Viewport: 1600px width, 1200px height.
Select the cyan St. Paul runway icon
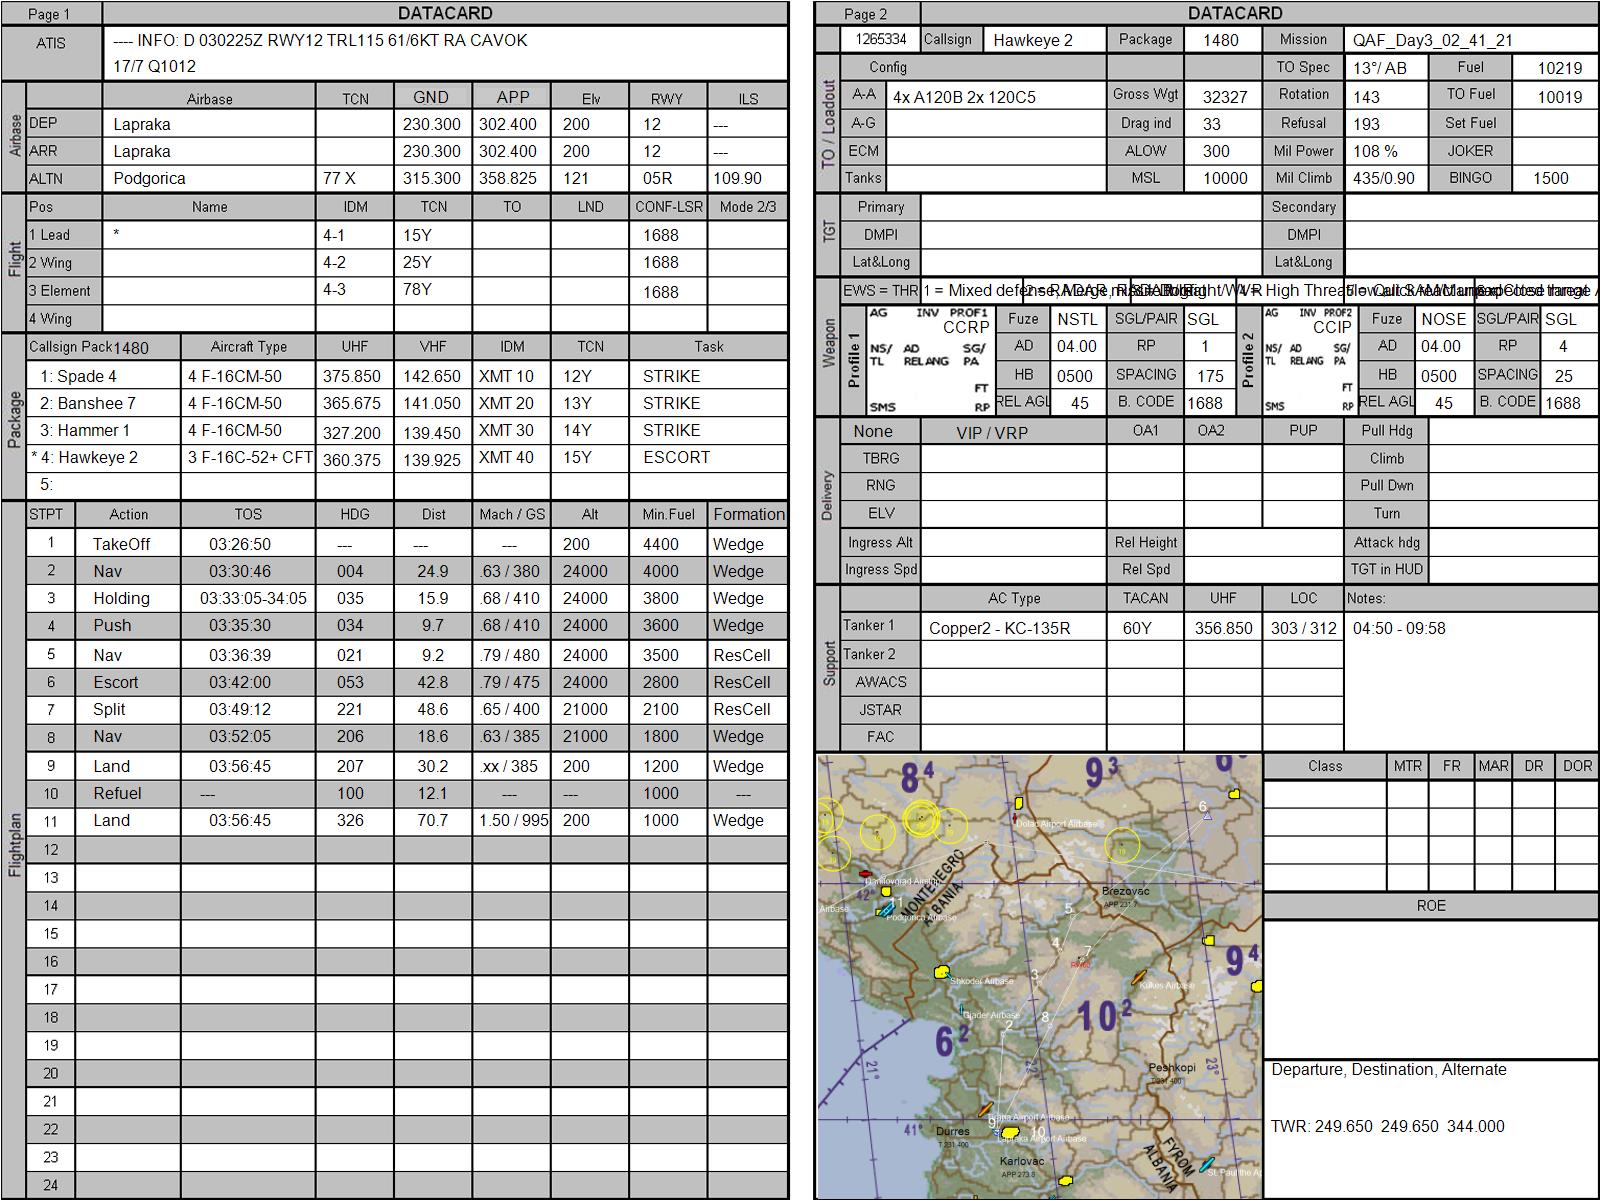click(x=1207, y=1165)
